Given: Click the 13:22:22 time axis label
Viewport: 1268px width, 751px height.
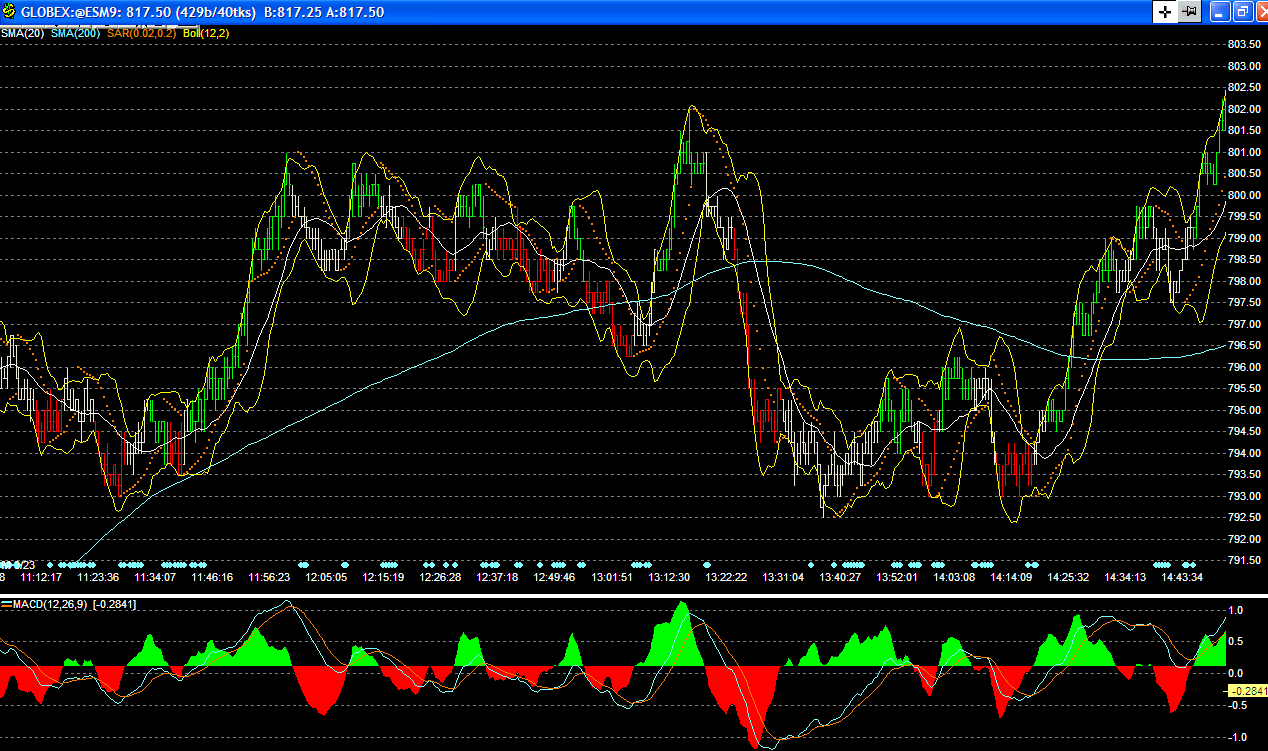Looking at the screenshot, I should click(726, 577).
